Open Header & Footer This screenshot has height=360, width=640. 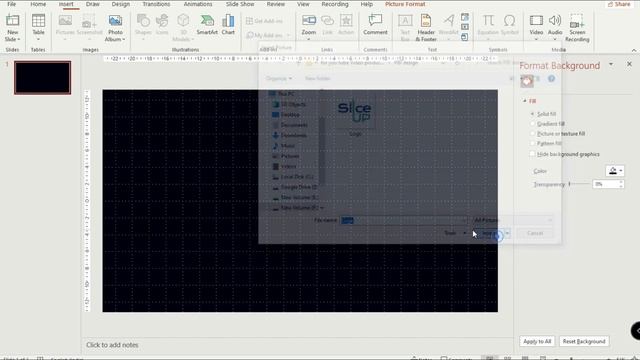tap(426, 27)
